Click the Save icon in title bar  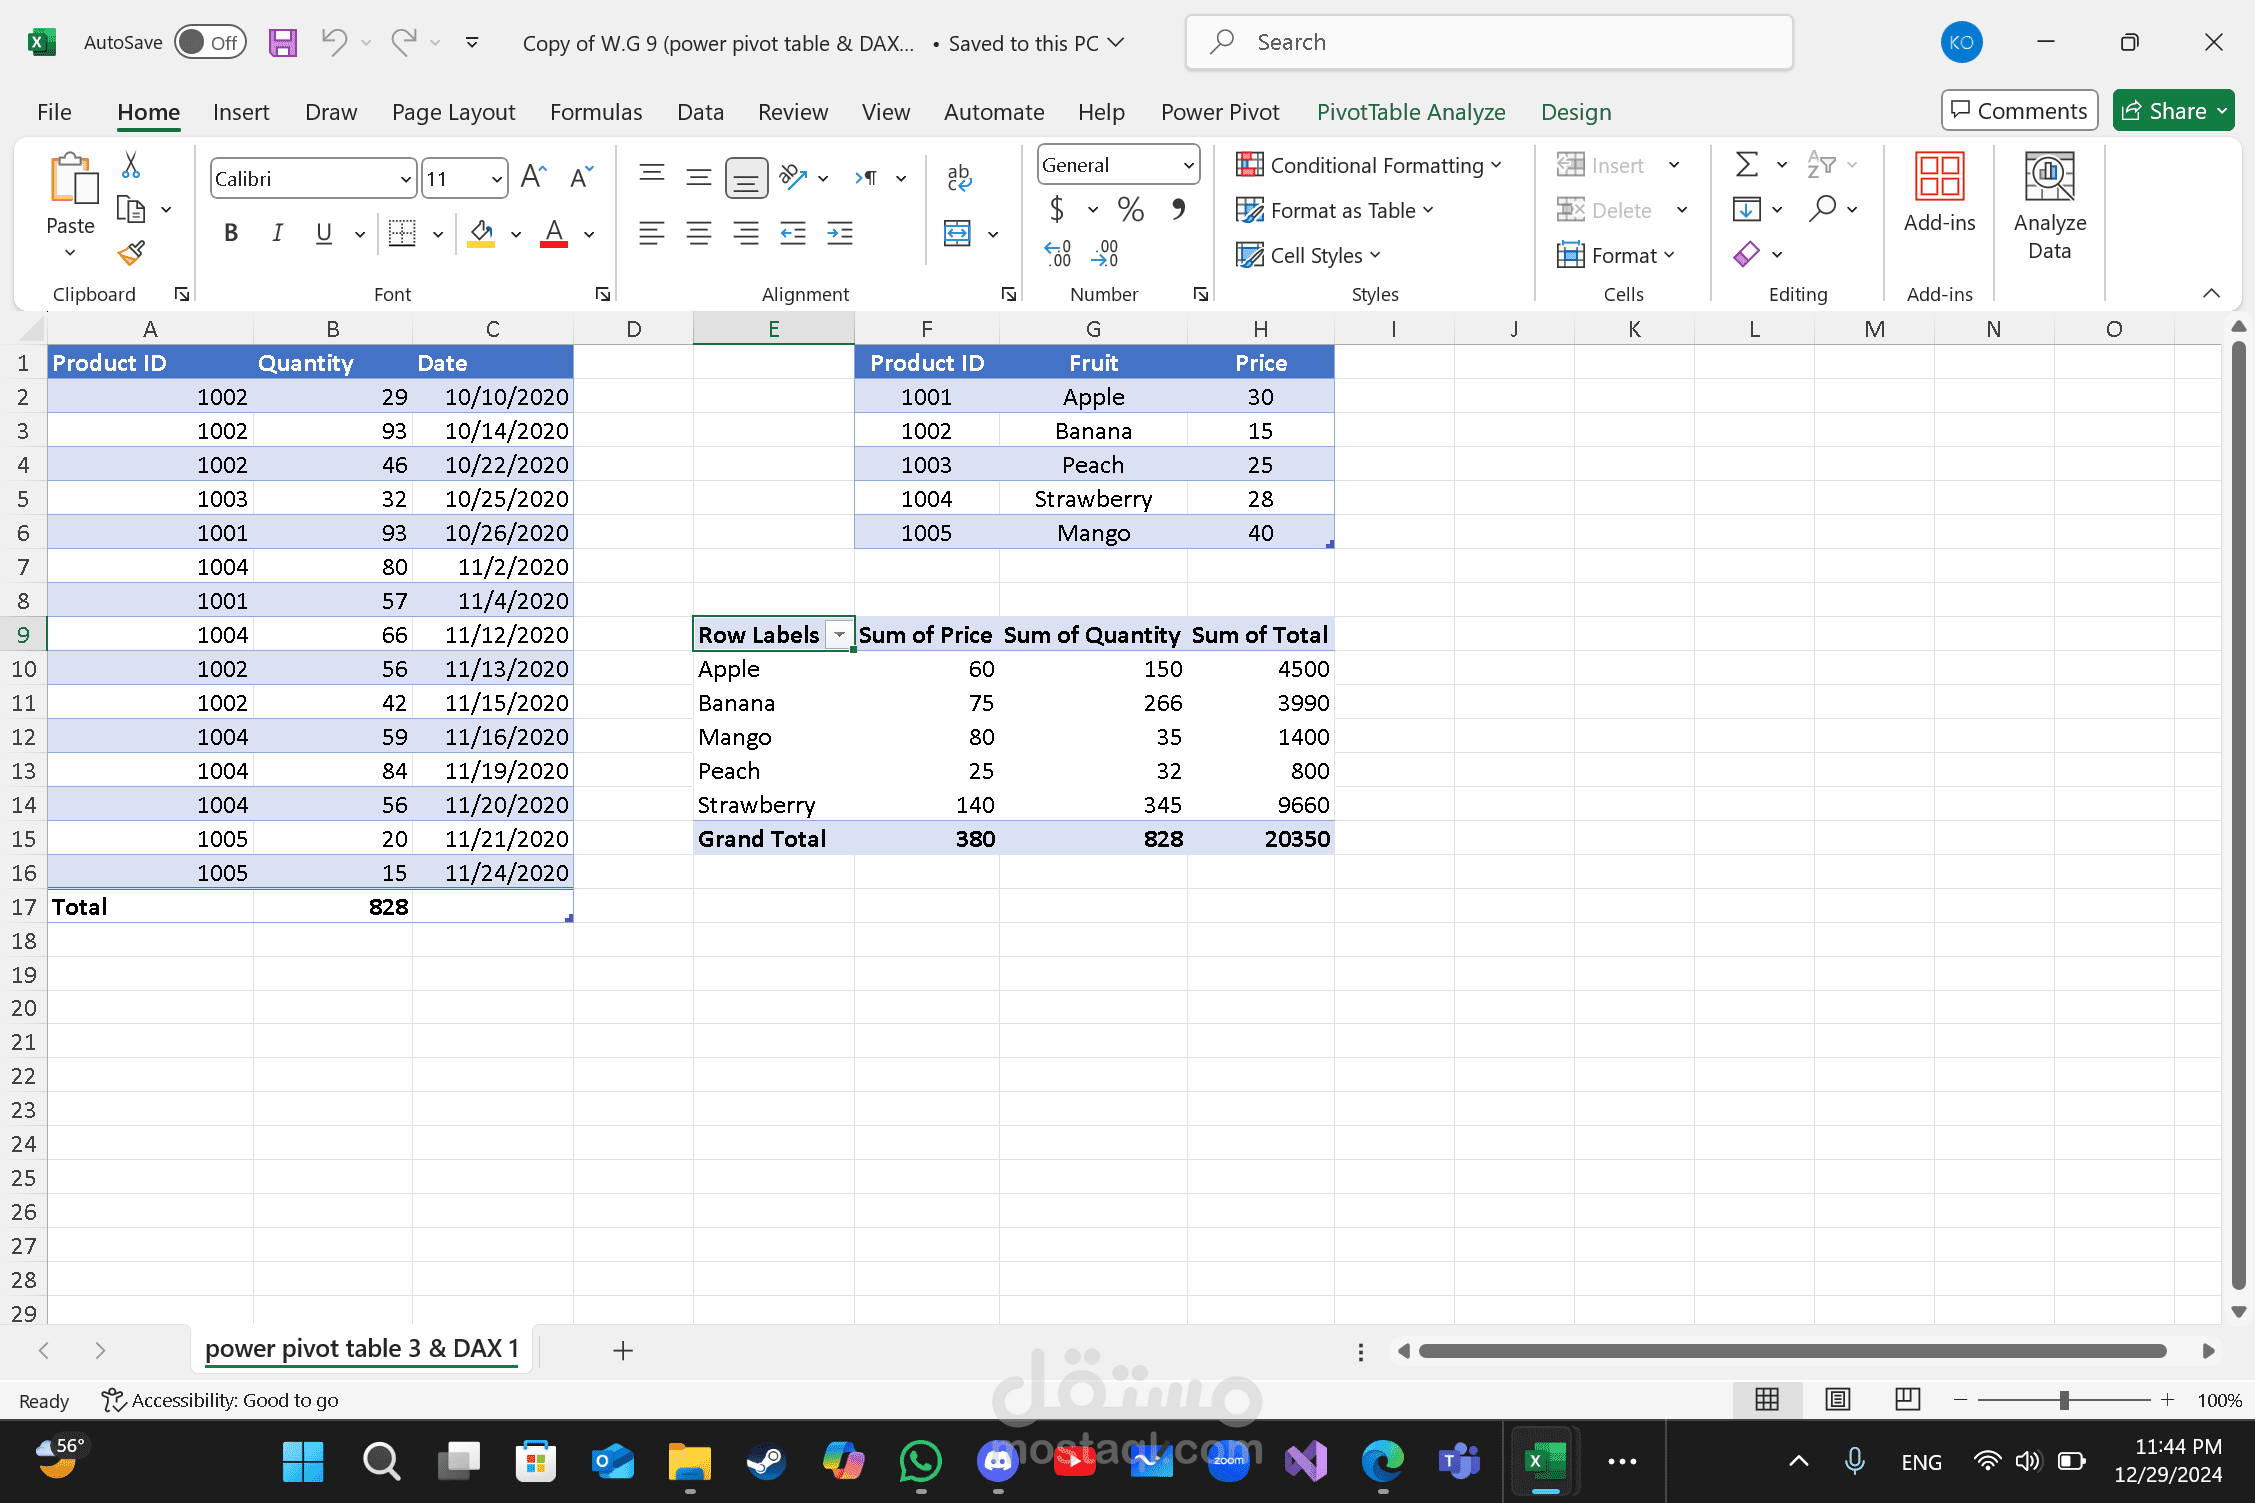point(283,43)
